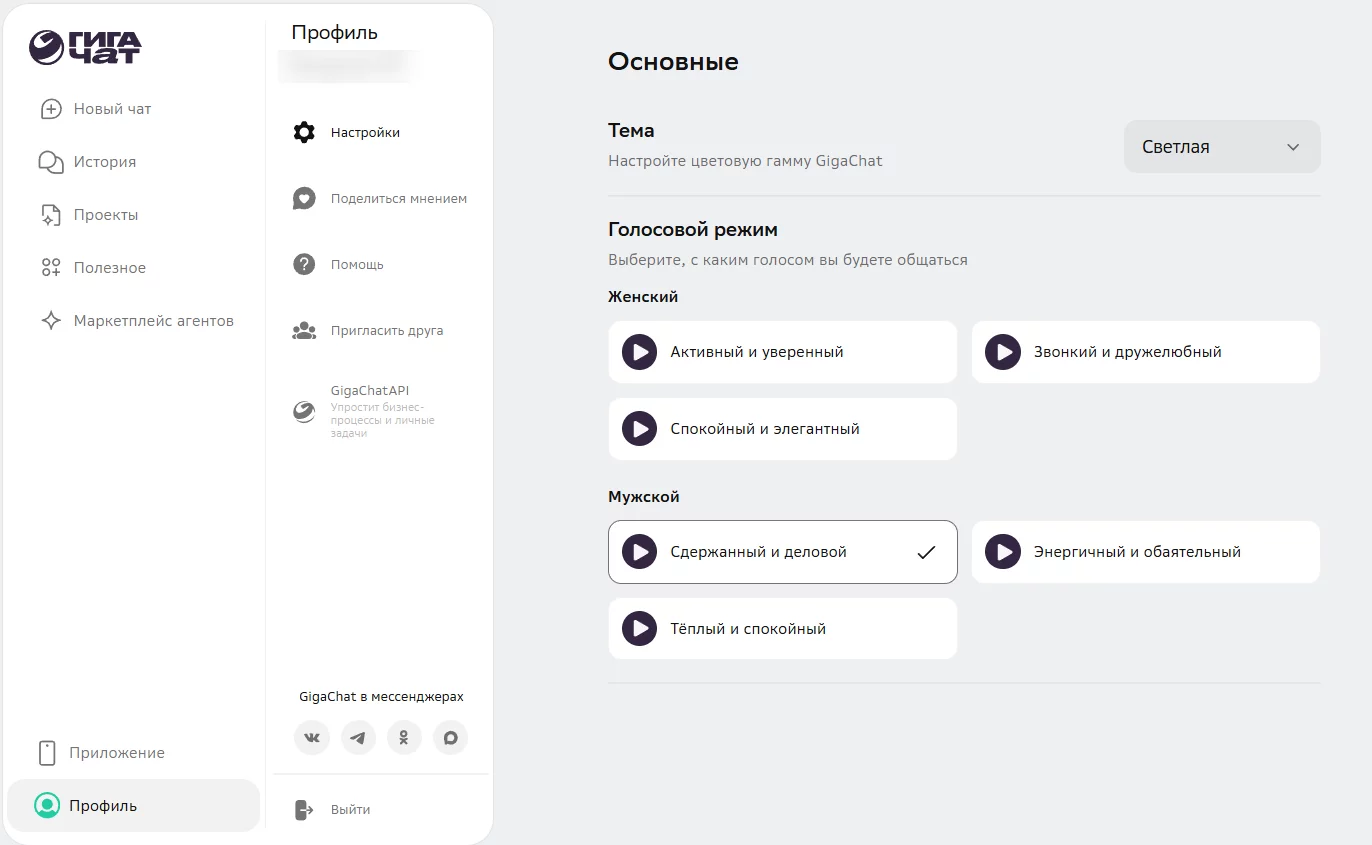Image resolution: width=1372 pixels, height=845 pixels.
Task: Open the 'Светлая' theme dropdown
Action: [x=1221, y=147]
